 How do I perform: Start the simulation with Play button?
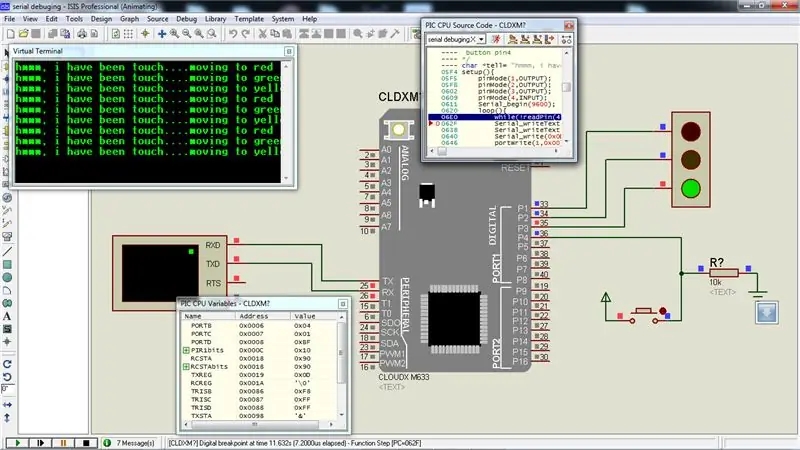(16, 443)
